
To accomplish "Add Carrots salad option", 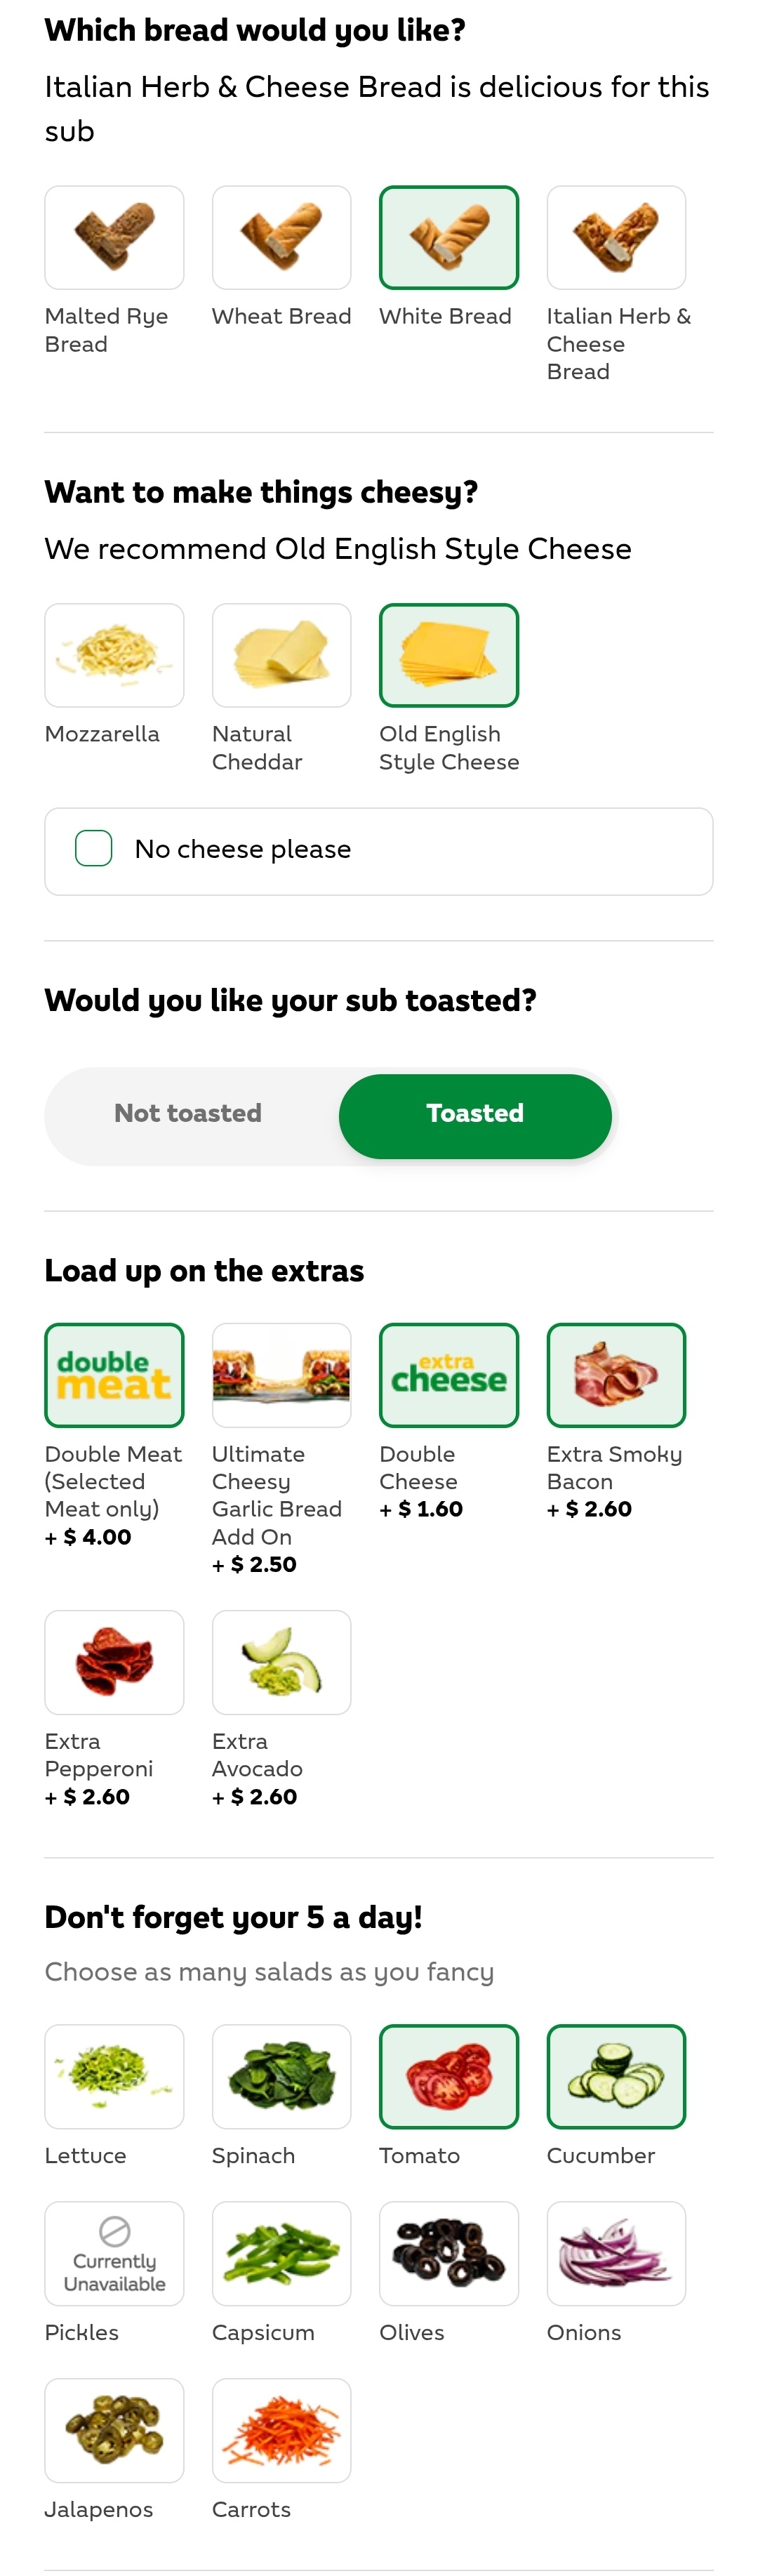I will [281, 2431].
